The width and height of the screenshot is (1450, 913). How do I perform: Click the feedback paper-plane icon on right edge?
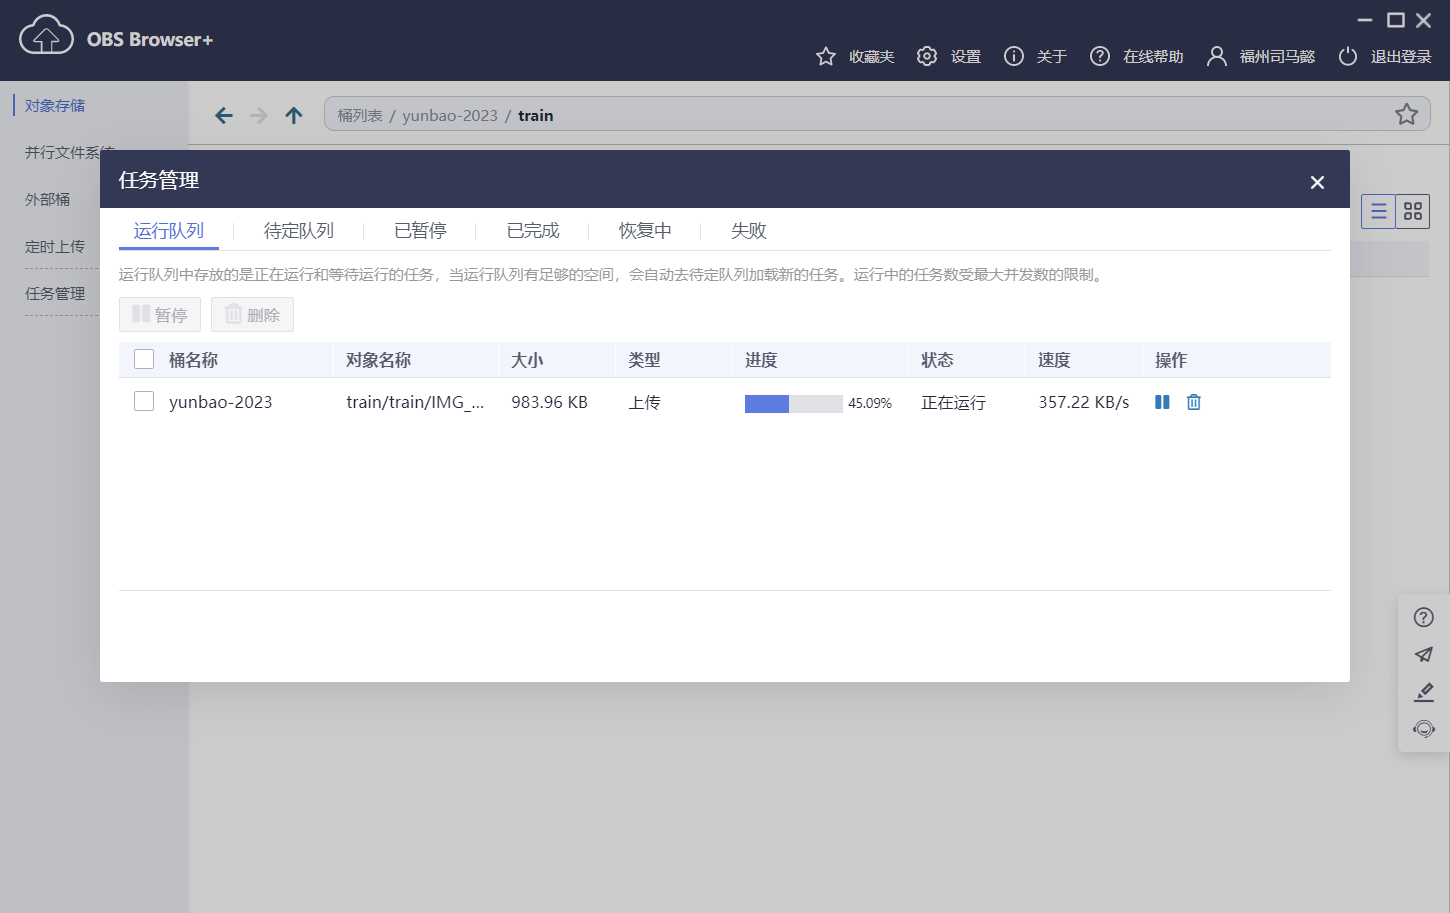click(x=1423, y=654)
